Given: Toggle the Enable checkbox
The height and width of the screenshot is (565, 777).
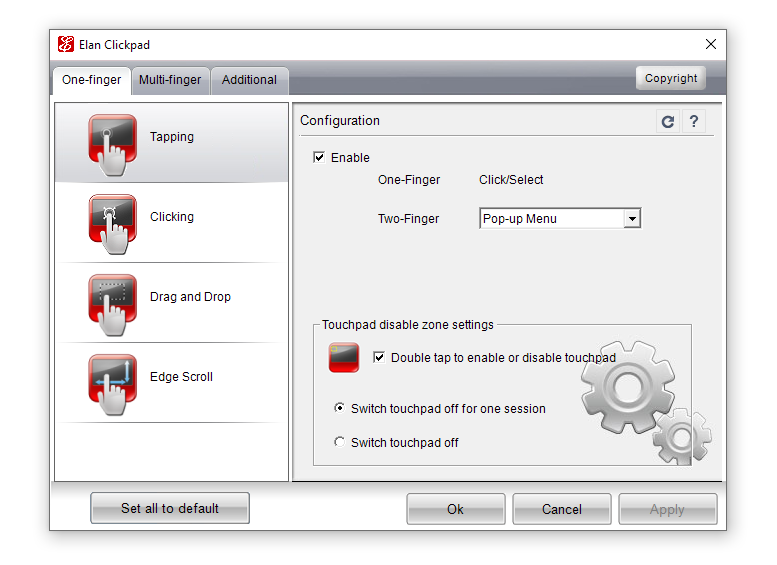Looking at the screenshot, I should coord(319,158).
